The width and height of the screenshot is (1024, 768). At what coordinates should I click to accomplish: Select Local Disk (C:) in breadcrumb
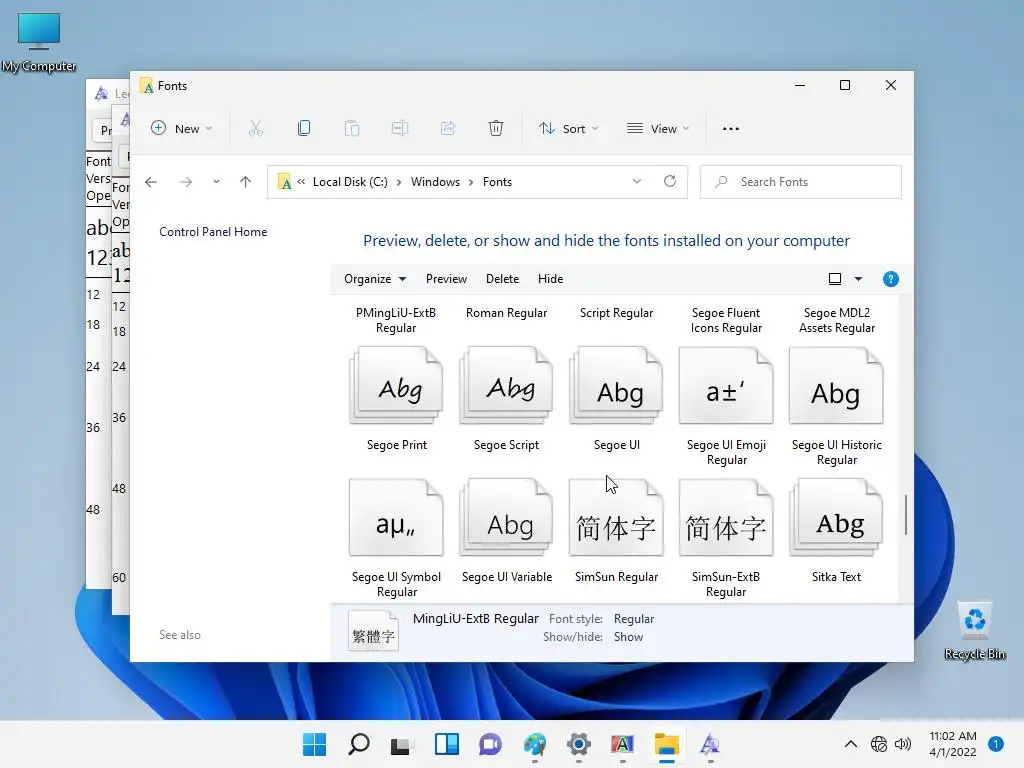coord(350,182)
